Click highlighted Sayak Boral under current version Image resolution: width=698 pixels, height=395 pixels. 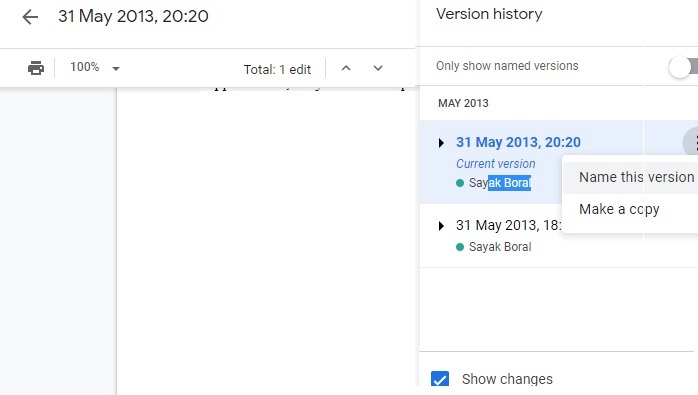tap(500, 183)
